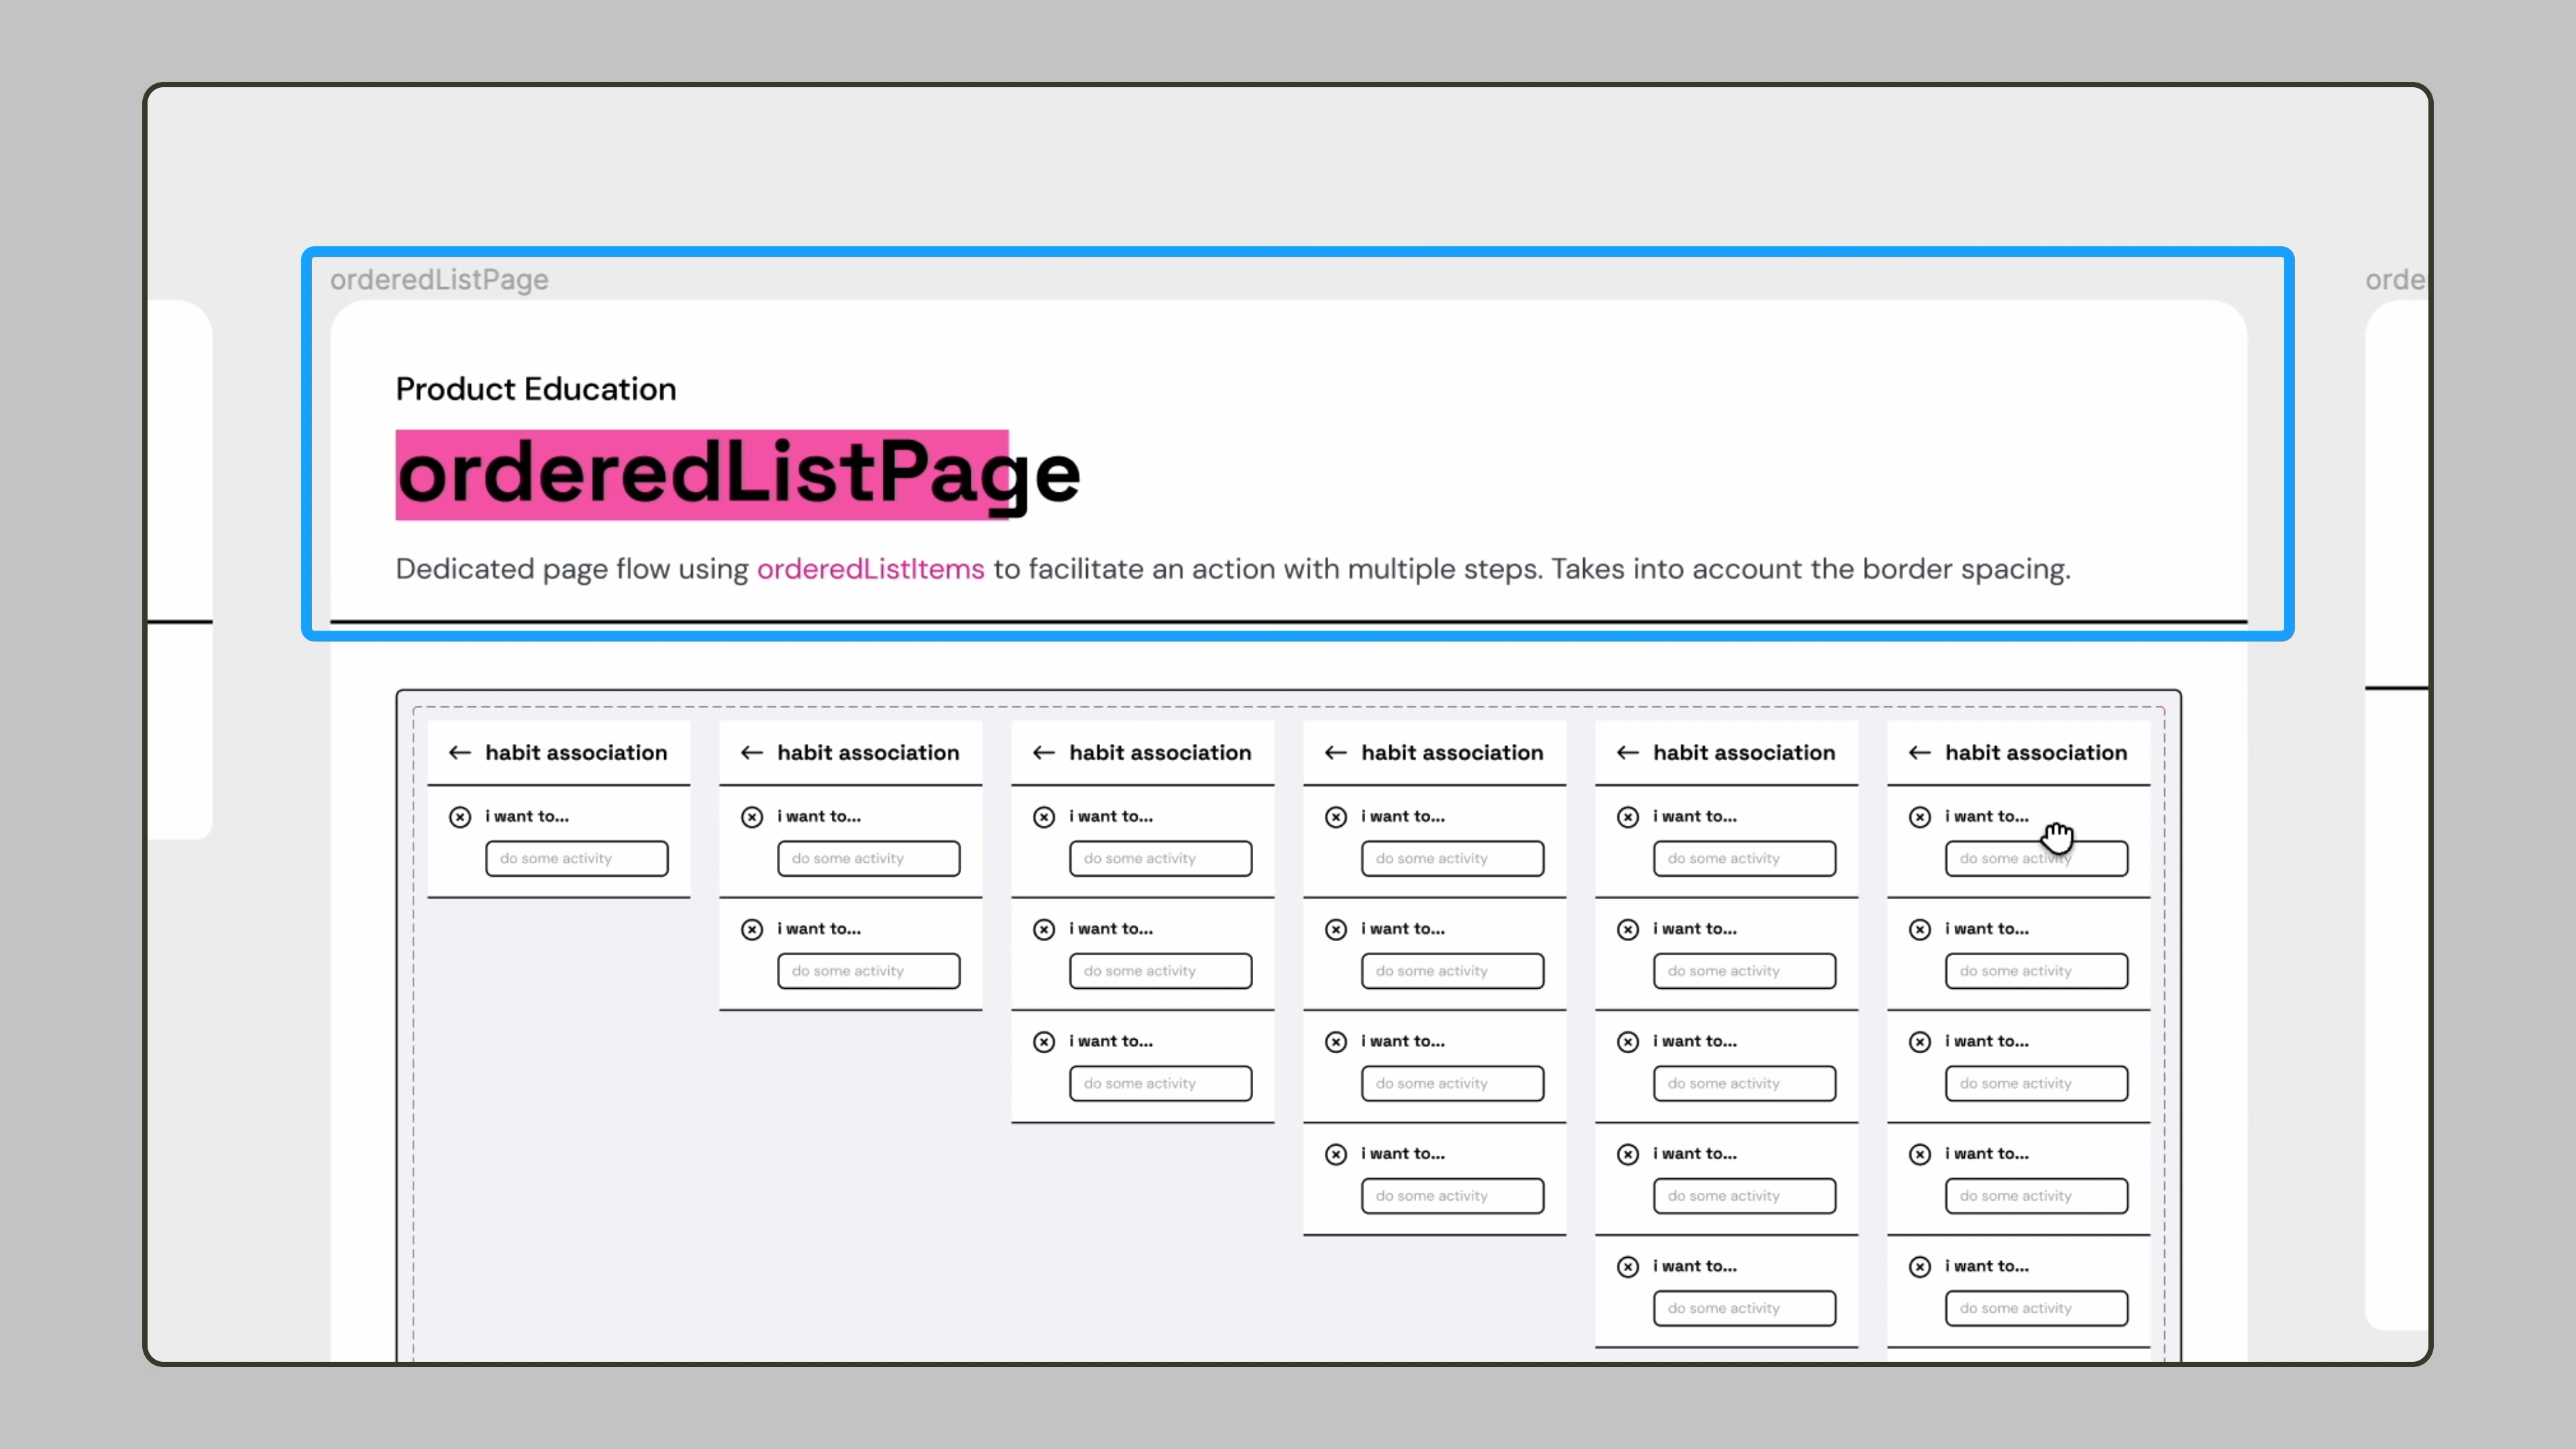Remove first item in third habit column
Viewport: 2576px width, 1449px height.
tap(1044, 817)
